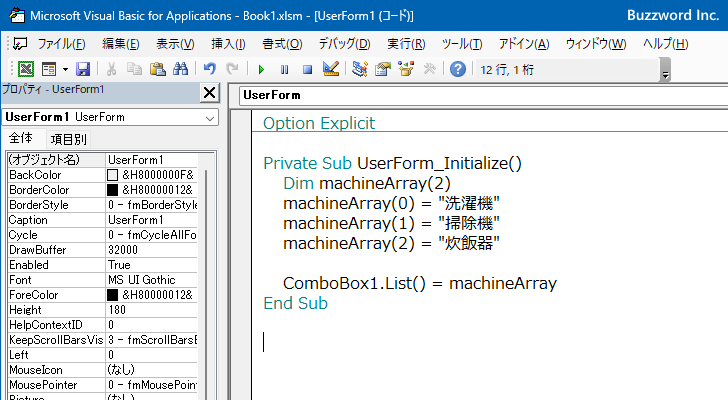Select the KeepScrollBarsVisible property value

pyautogui.click(x=151, y=340)
